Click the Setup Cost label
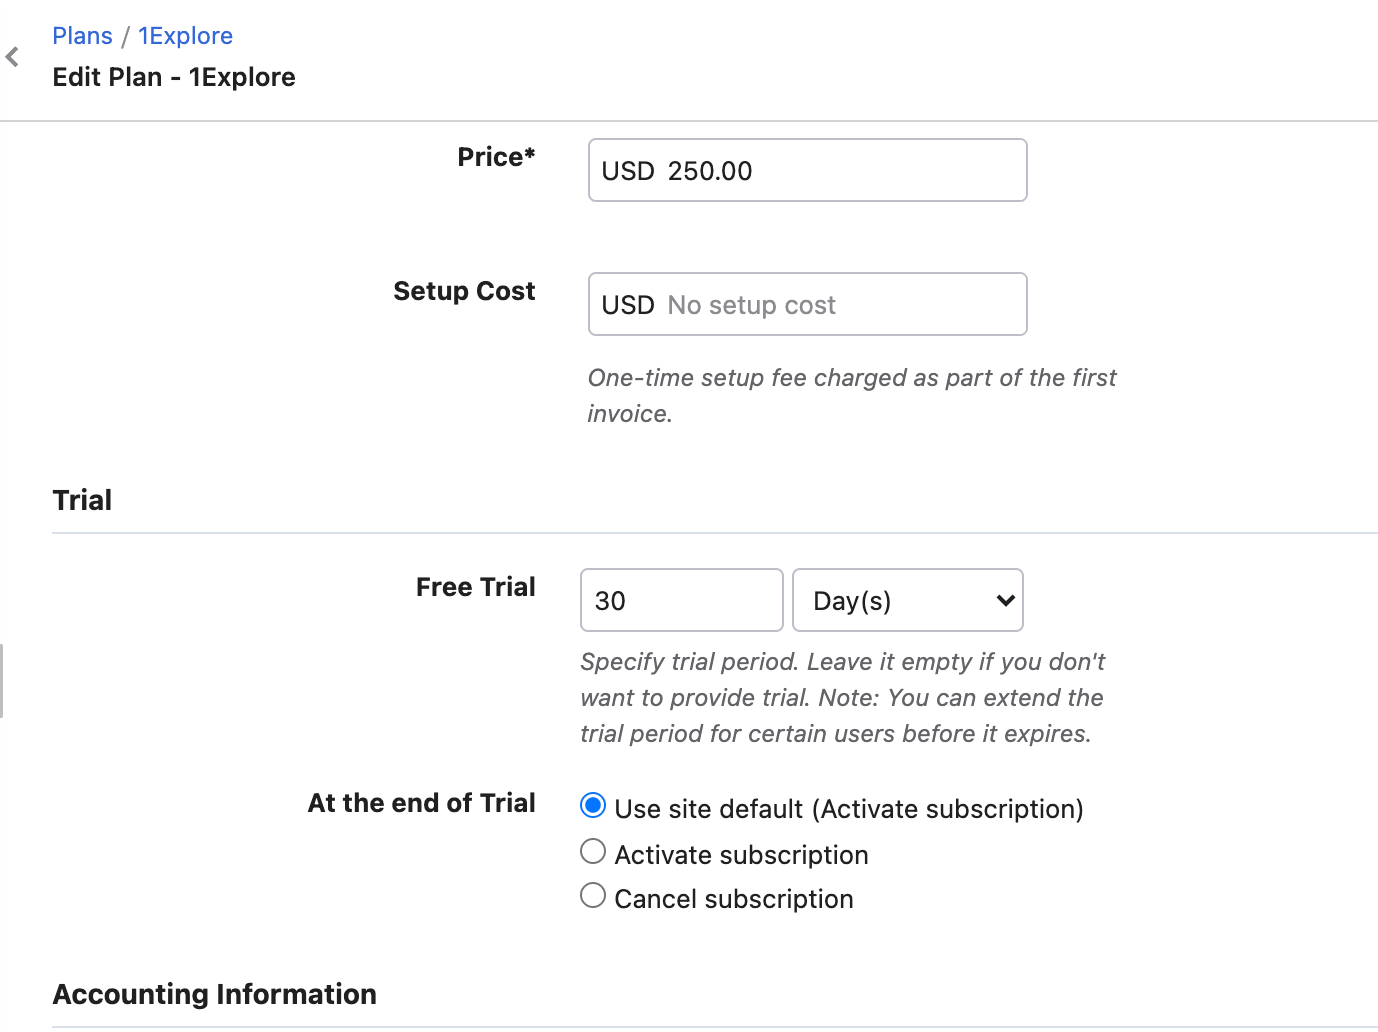Image resolution: width=1378 pixels, height=1032 pixels. point(464,291)
